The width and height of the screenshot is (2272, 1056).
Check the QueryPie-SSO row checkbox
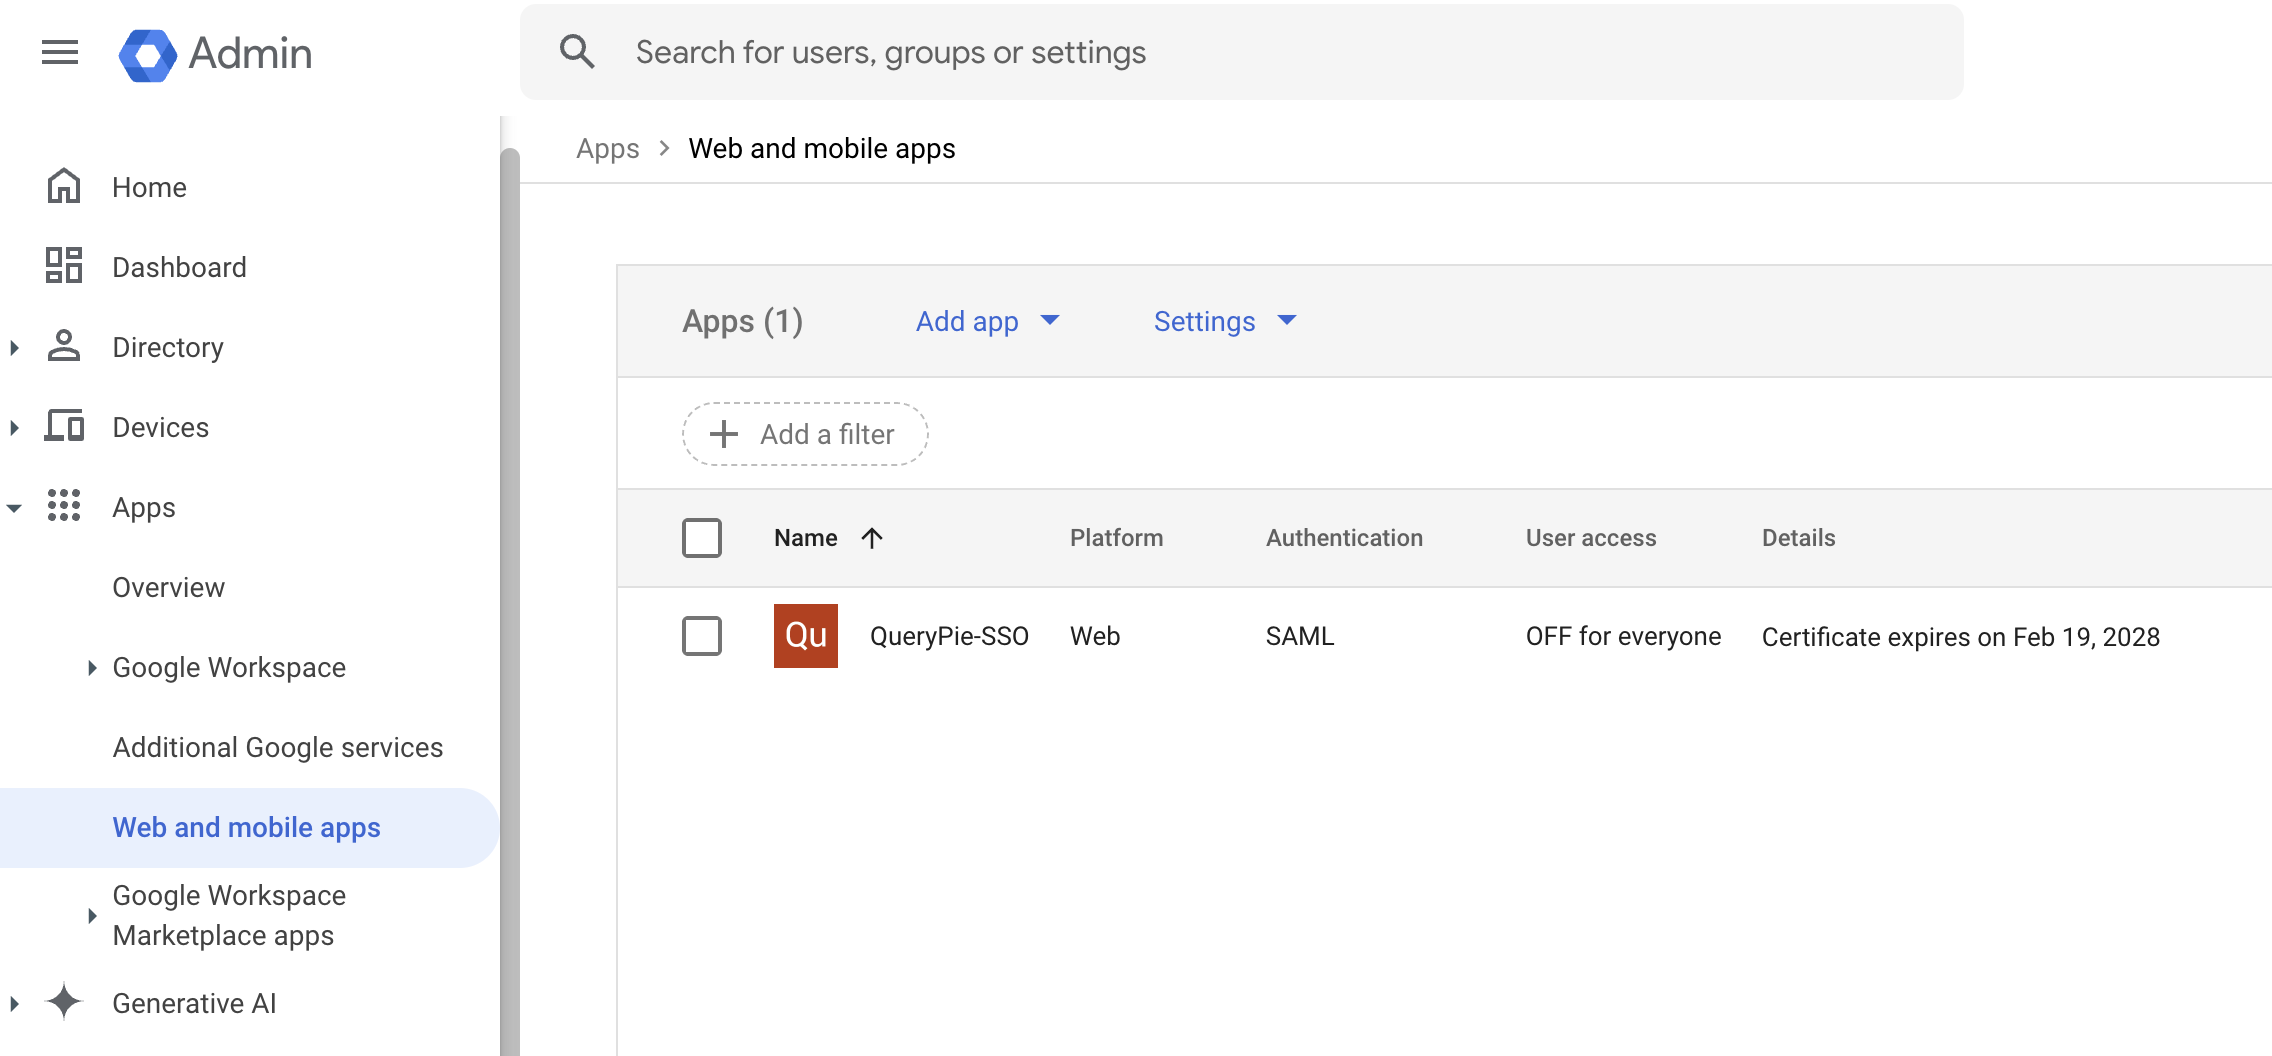pyautogui.click(x=702, y=636)
